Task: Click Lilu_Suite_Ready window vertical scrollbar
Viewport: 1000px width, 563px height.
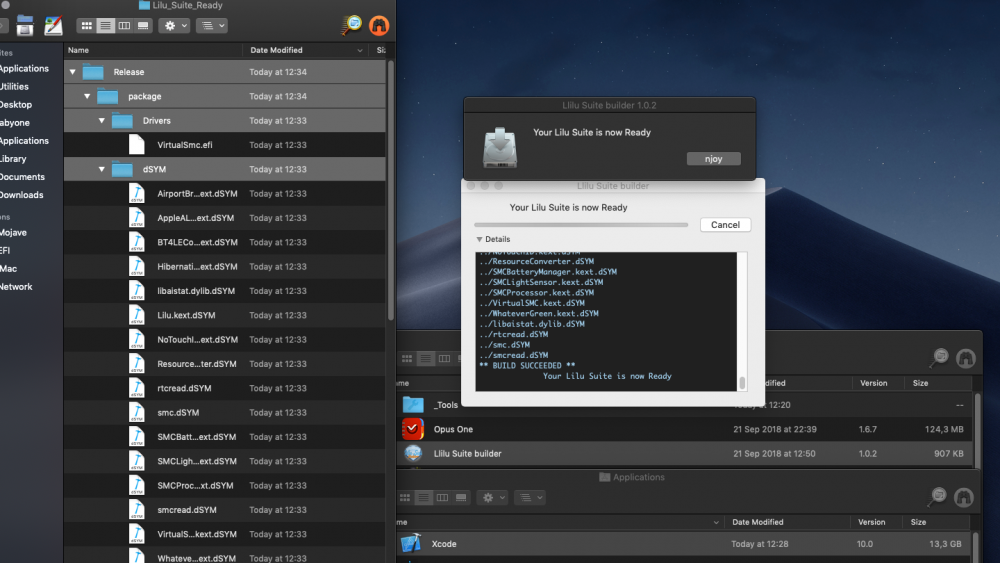Action: [x=390, y=191]
